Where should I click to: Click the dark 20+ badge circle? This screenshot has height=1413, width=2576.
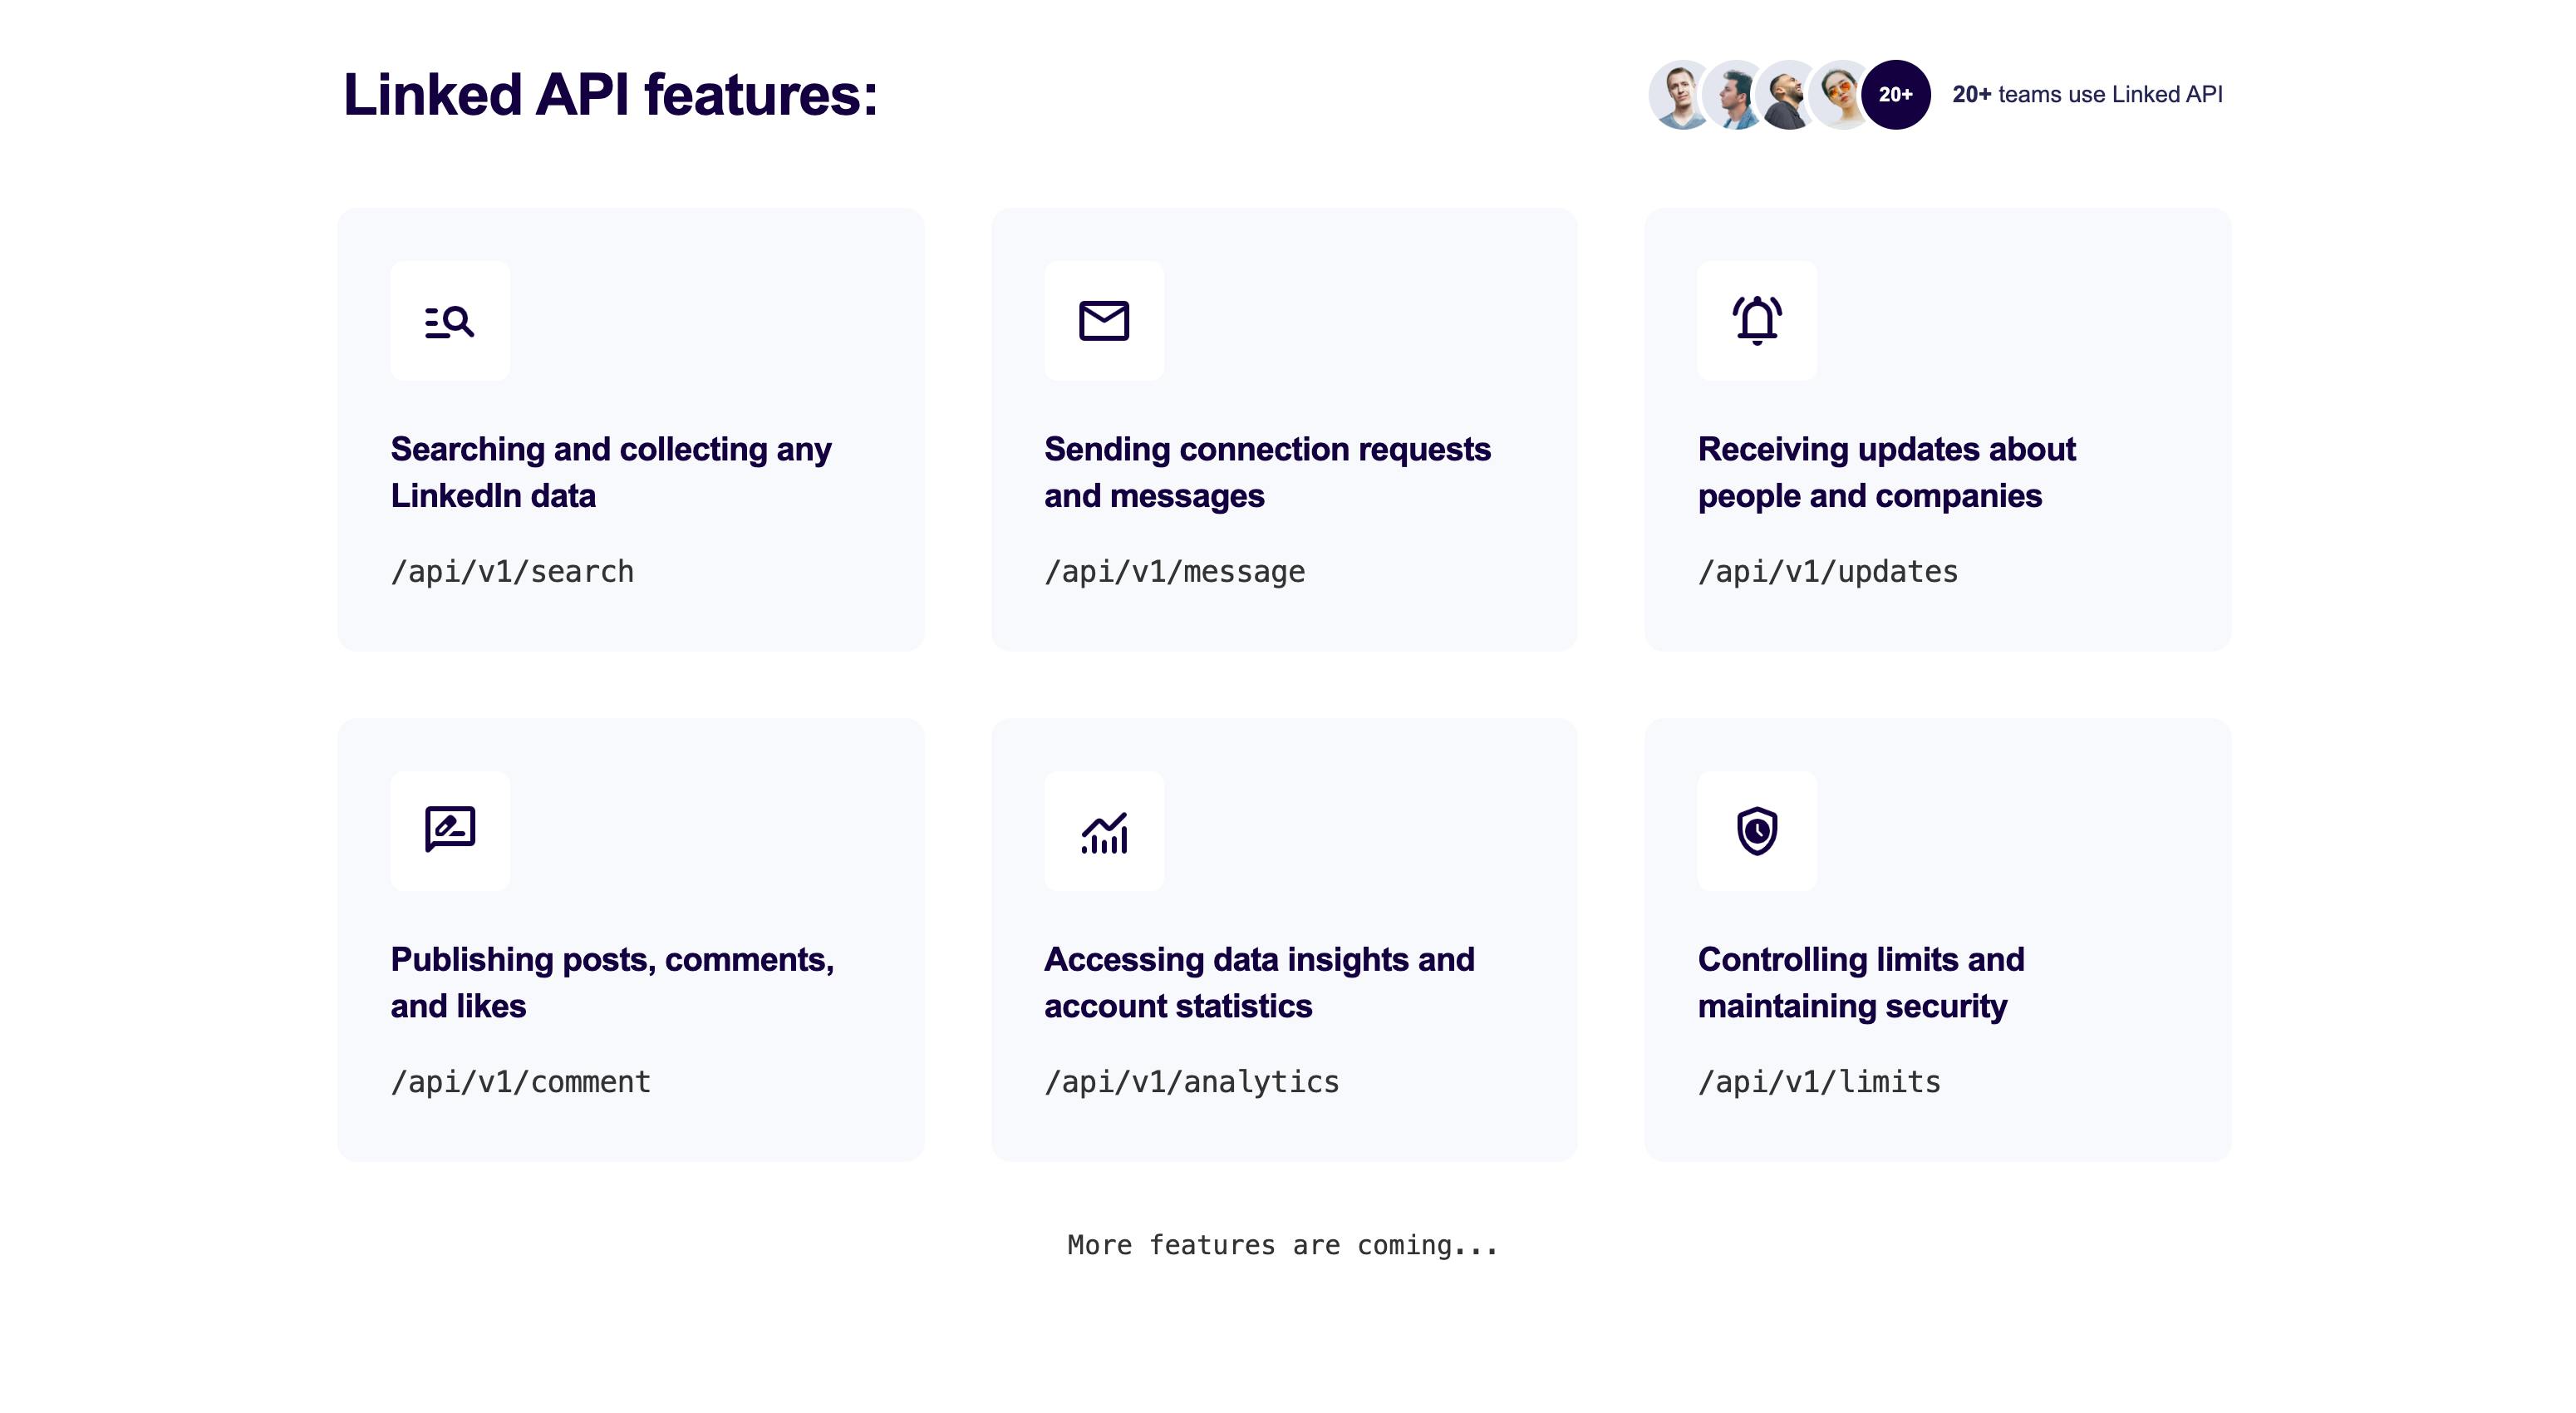pyautogui.click(x=1895, y=94)
